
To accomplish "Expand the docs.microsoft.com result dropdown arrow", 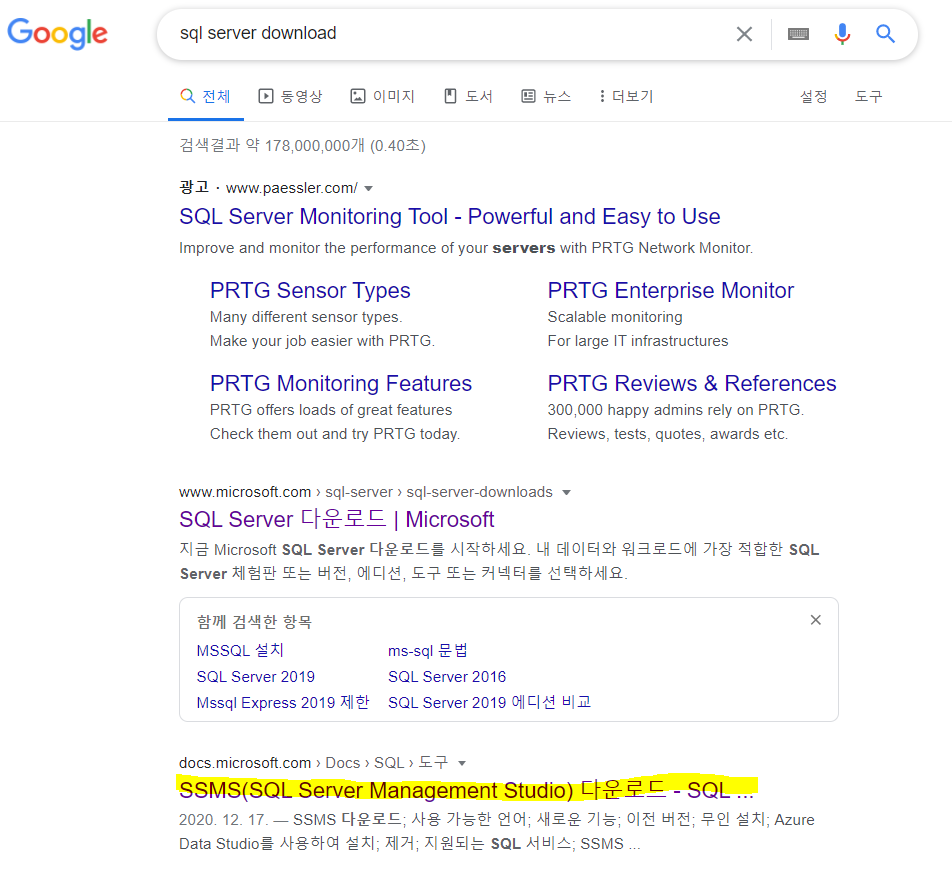I will pyautogui.click(x=462, y=764).
